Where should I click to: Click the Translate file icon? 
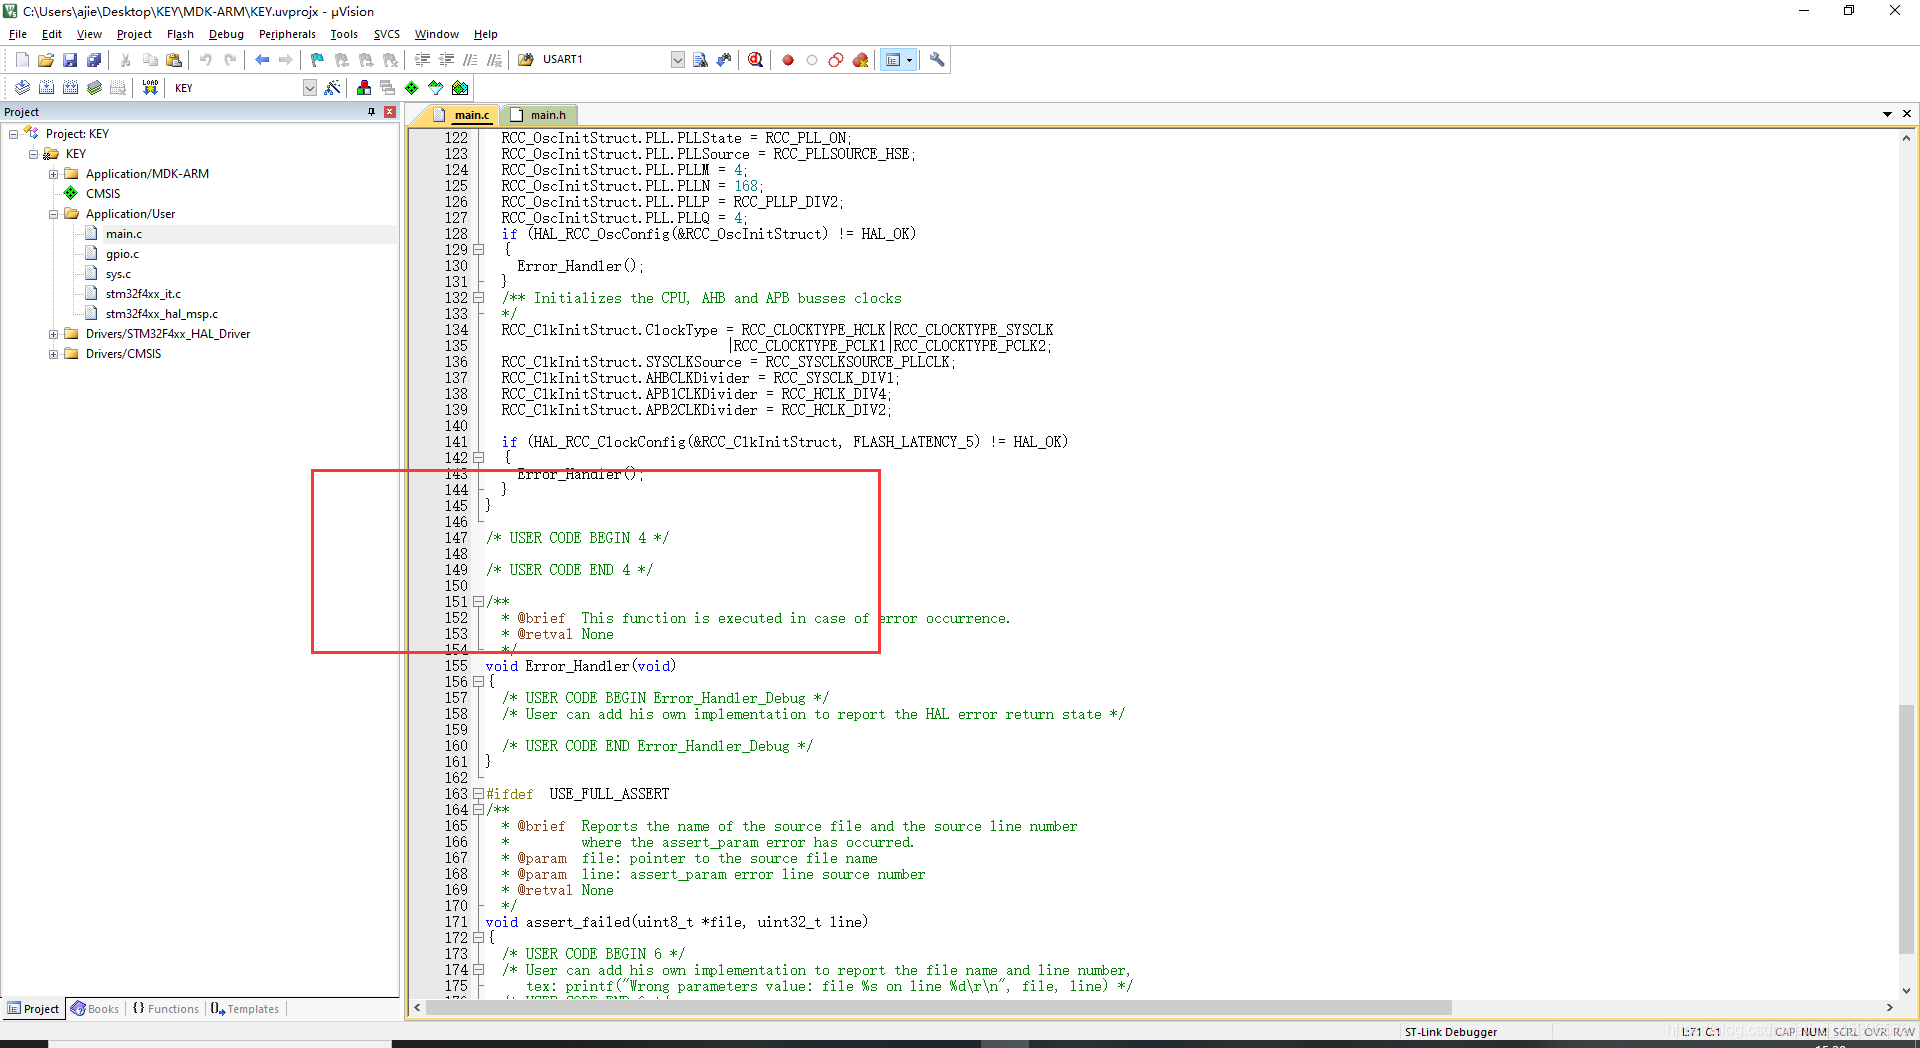point(22,88)
